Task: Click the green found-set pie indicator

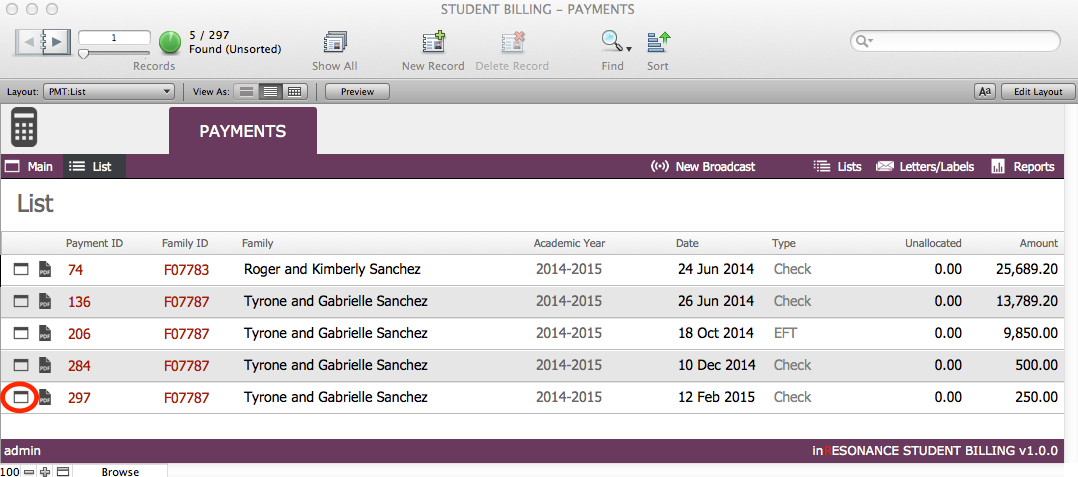Action: [x=170, y=42]
